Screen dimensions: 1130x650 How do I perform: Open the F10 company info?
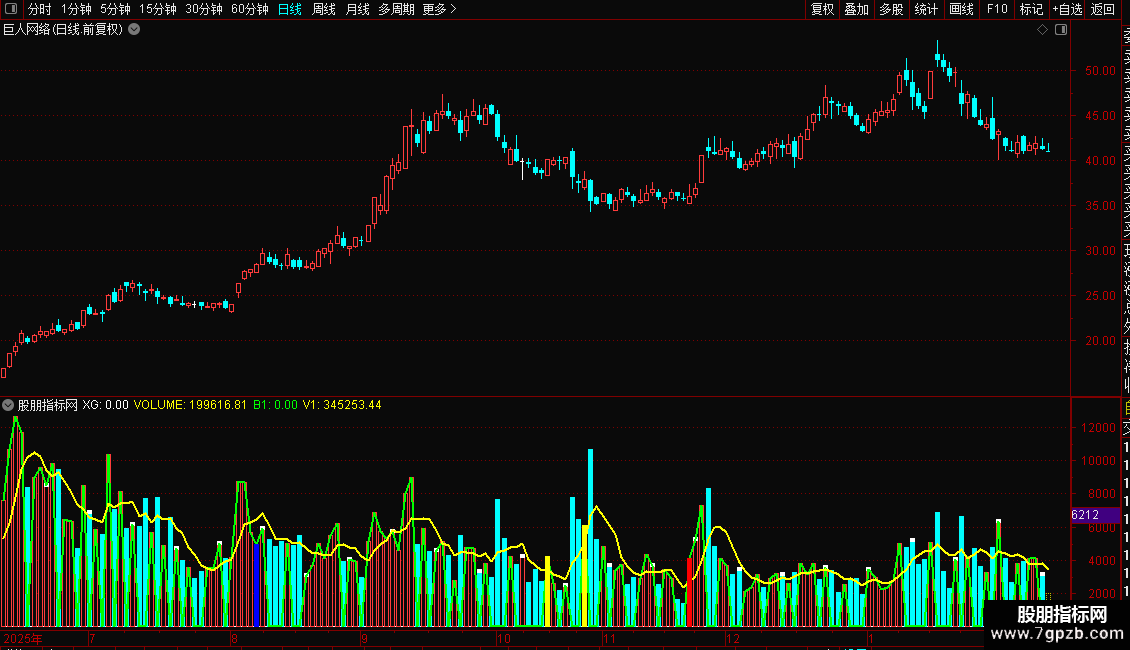pyautogui.click(x=997, y=9)
